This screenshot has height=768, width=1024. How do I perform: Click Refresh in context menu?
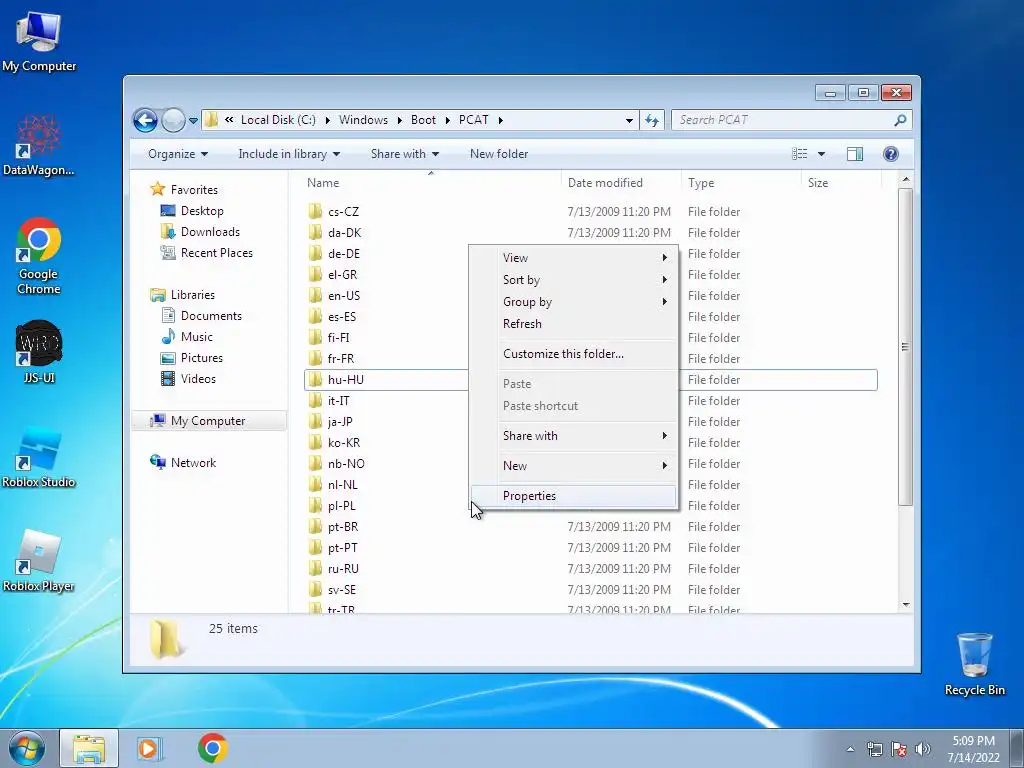[x=574, y=323]
